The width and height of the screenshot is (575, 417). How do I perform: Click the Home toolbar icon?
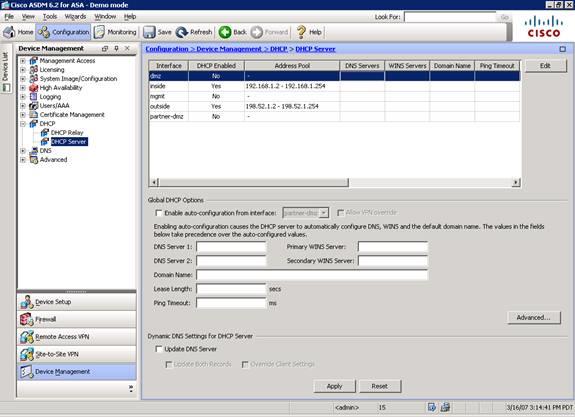[x=9, y=32]
